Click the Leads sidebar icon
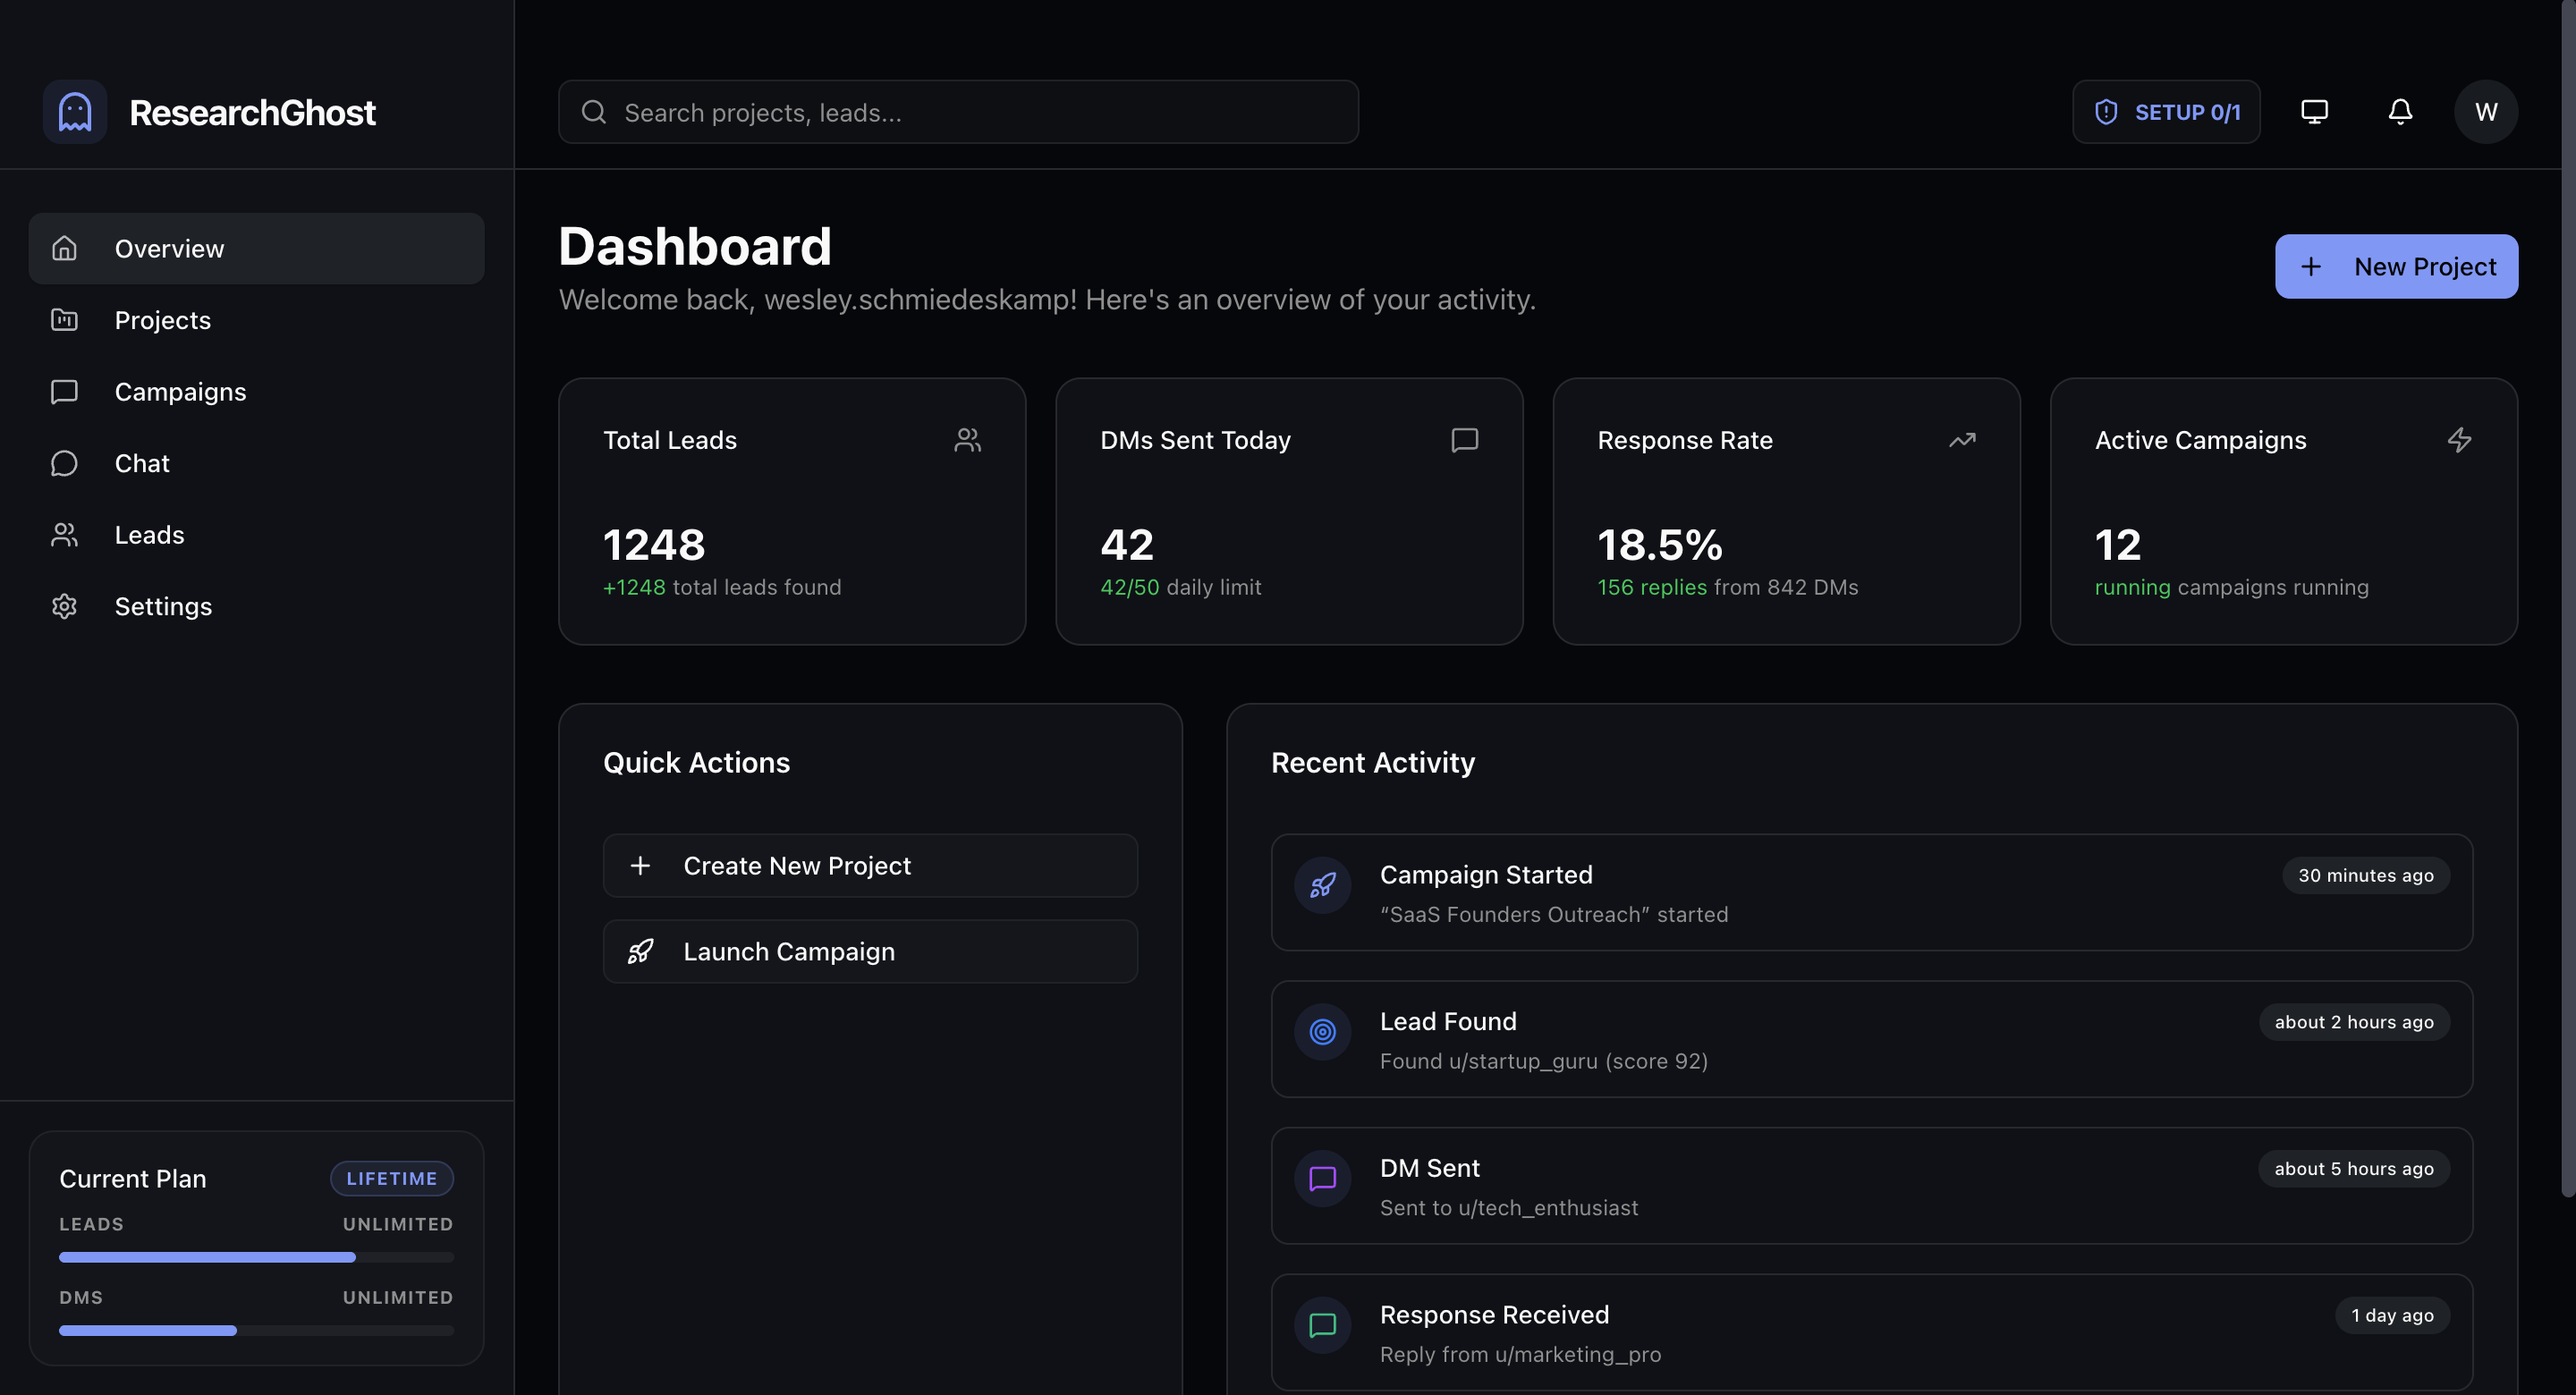This screenshot has width=2576, height=1395. click(x=63, y=535)
